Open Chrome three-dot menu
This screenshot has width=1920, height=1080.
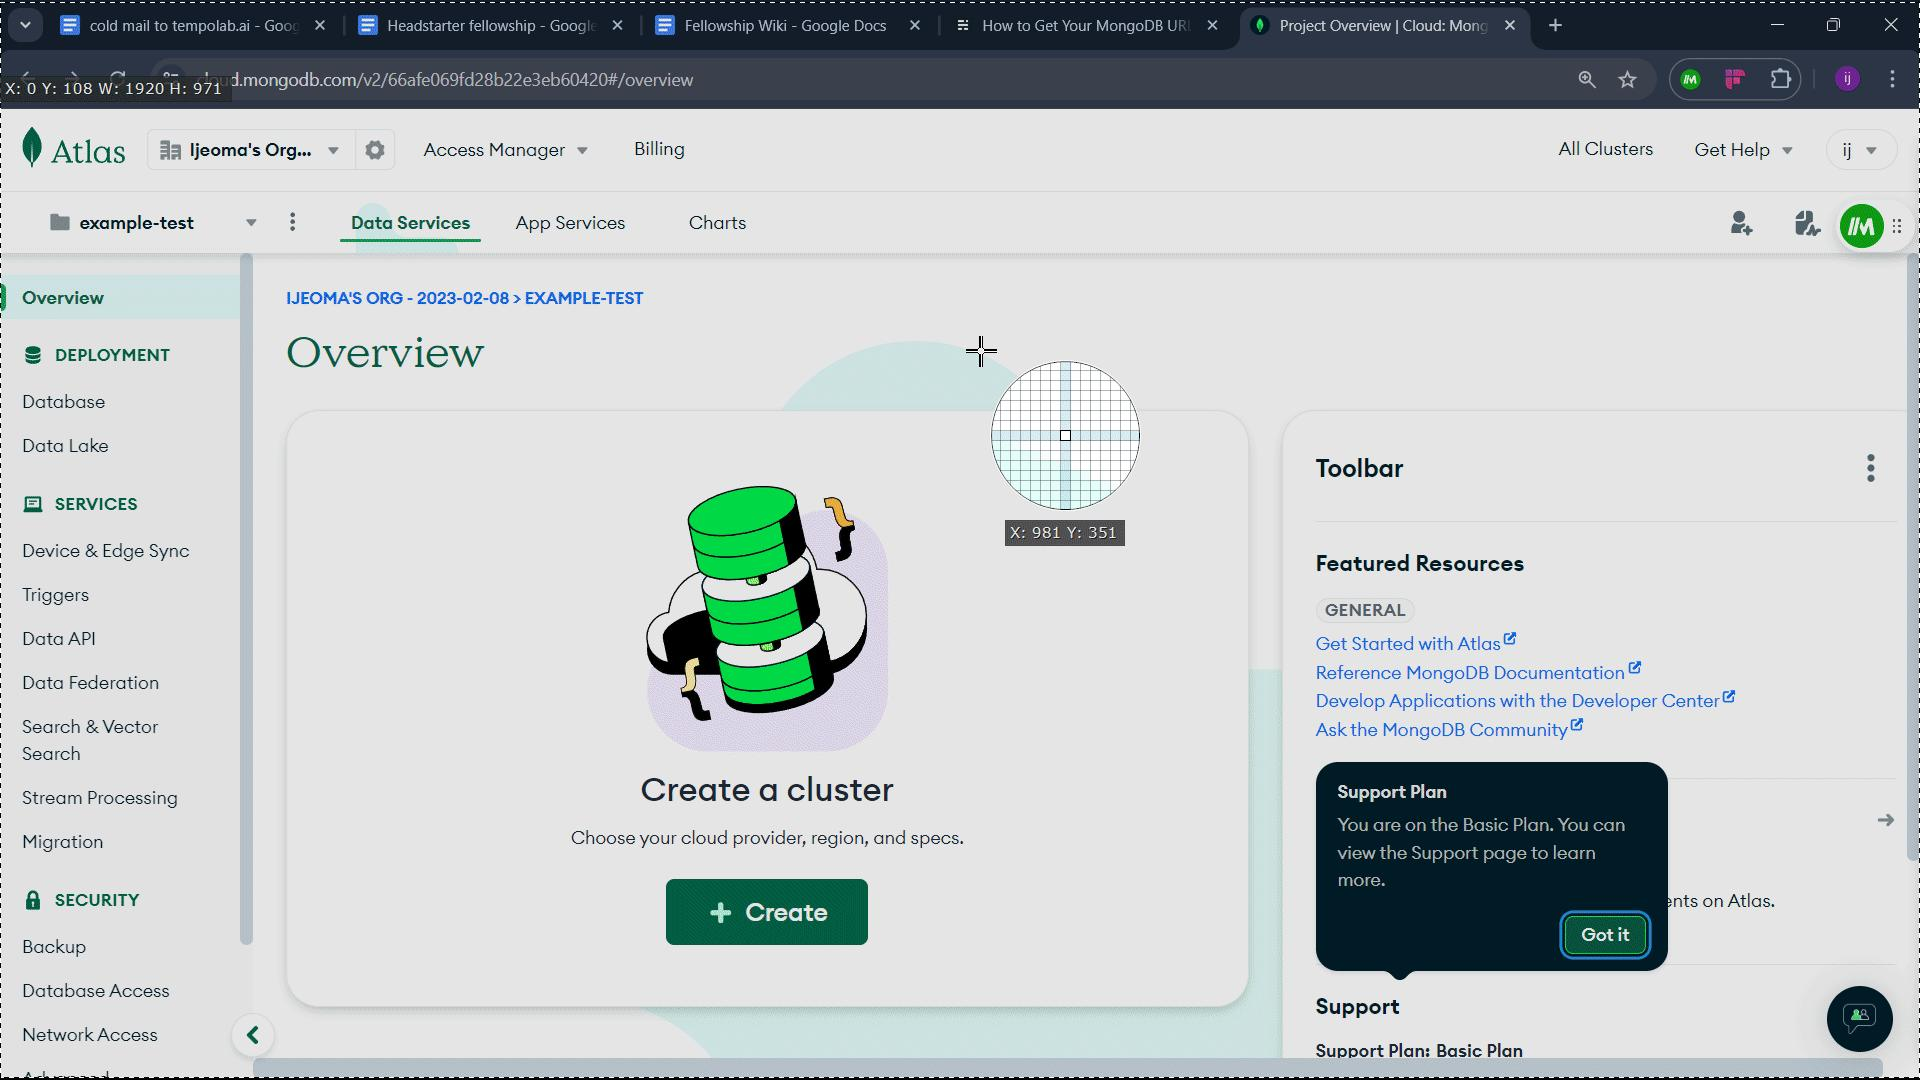pyautogui.click(x=1892, y=79)
